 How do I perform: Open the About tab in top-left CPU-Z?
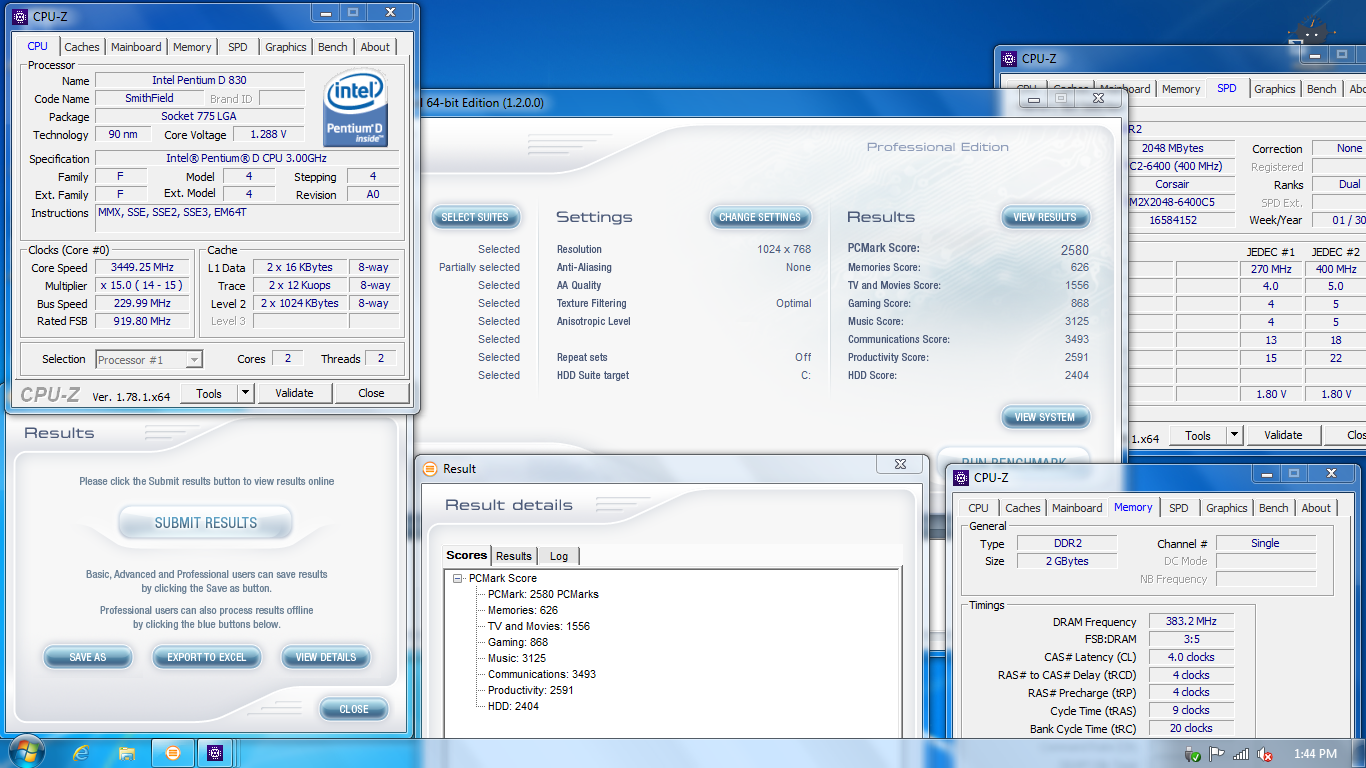(375, 47)
